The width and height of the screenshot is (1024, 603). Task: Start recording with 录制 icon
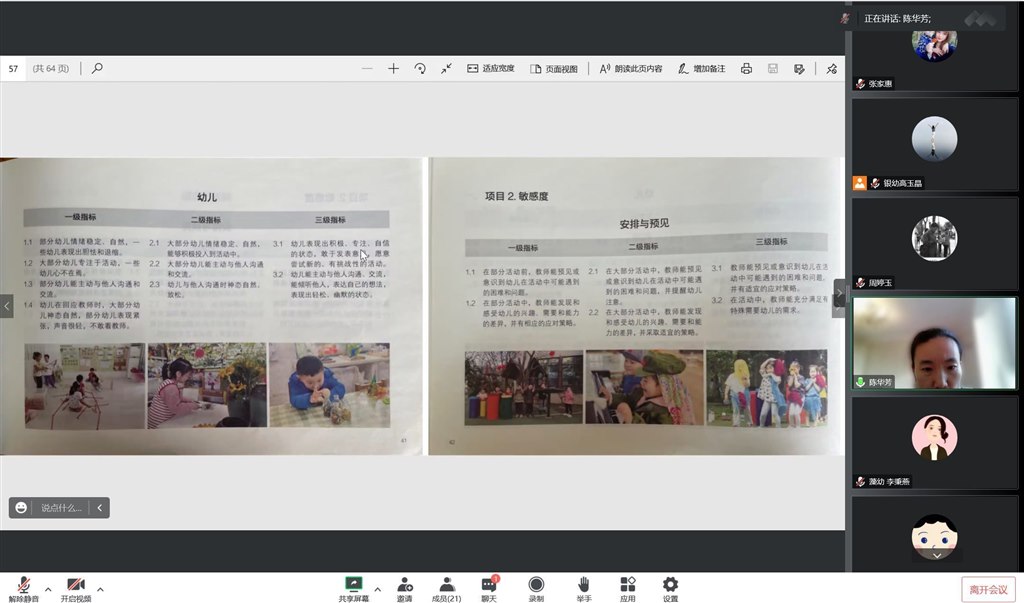pos(536,589)
